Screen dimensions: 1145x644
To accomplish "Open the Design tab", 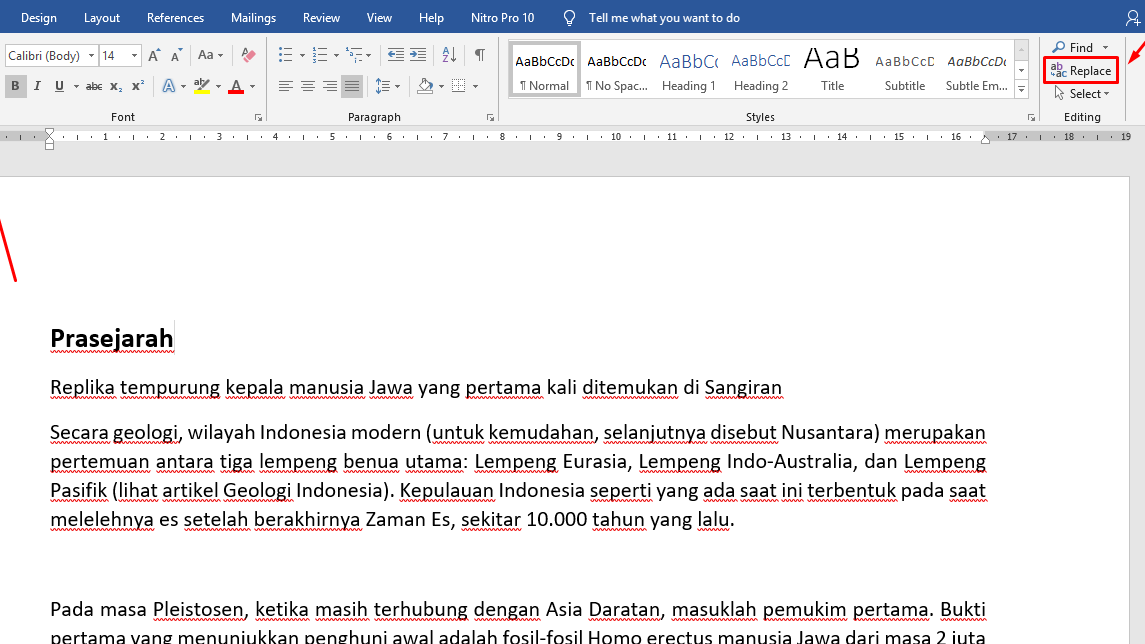I will (39, 18).
